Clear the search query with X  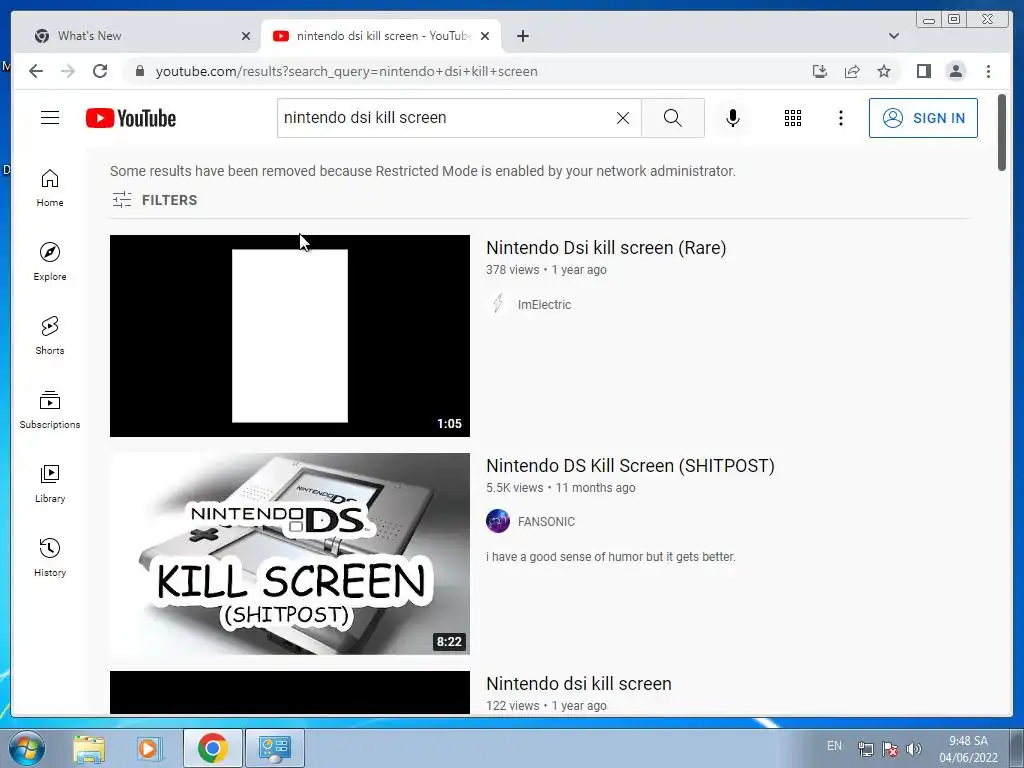pos(623,118)
